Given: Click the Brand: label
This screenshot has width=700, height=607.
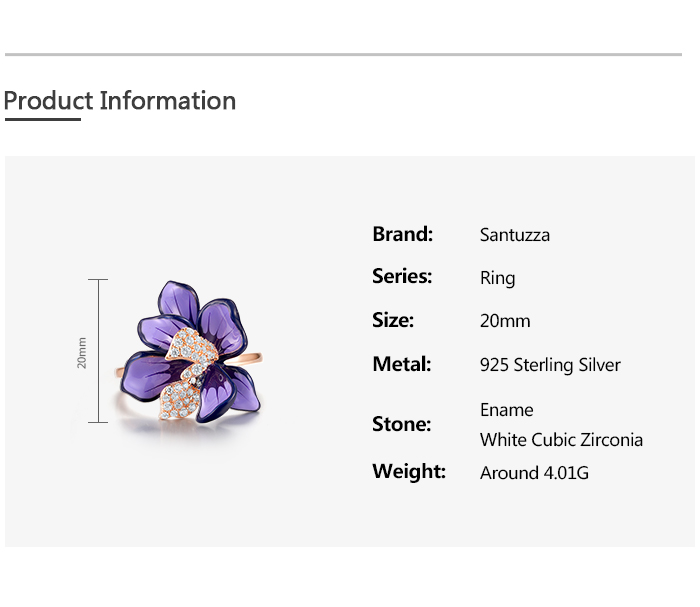Looking at the screenshot, I should (402, 234).
